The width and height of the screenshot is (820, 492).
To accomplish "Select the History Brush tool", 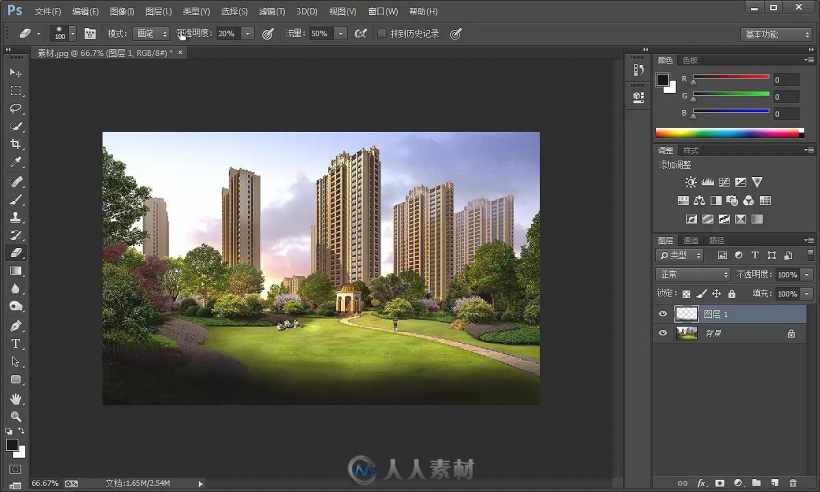I will 15,235.
